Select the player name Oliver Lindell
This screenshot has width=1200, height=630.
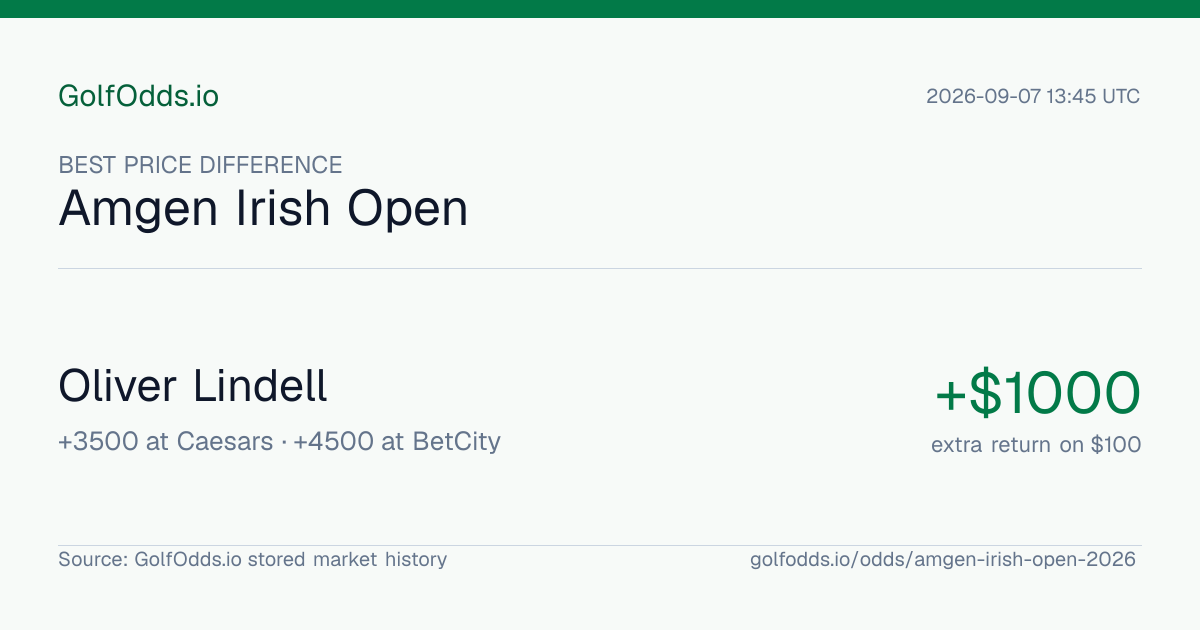[193, 386]
